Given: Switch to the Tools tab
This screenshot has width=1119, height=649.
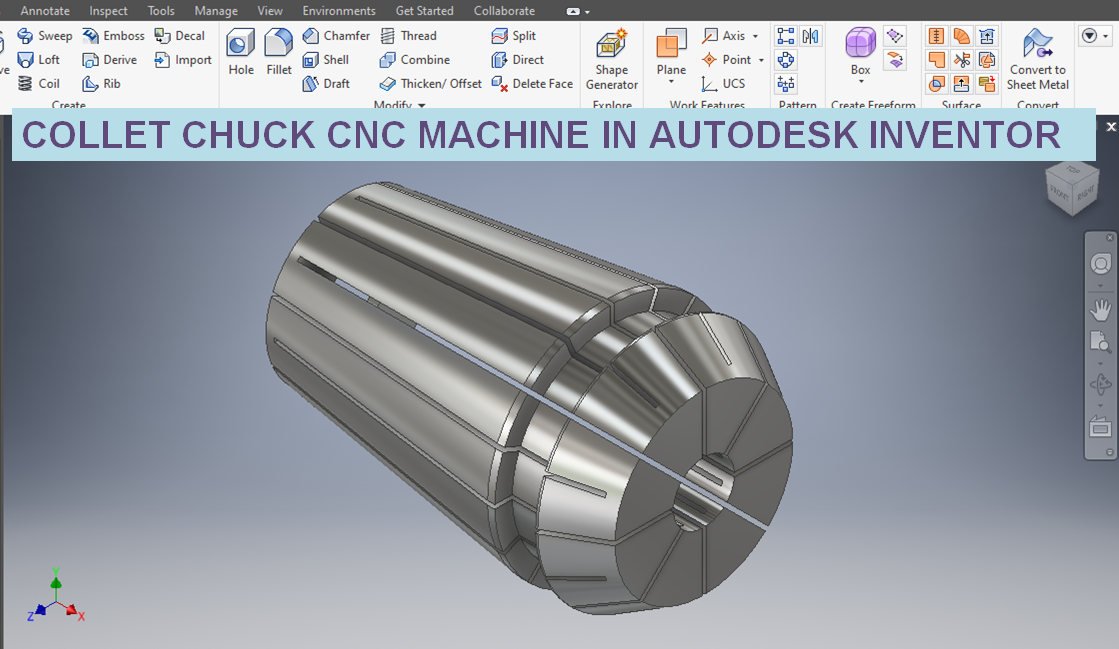Looking at the screenshot, I should coord(161,11).
